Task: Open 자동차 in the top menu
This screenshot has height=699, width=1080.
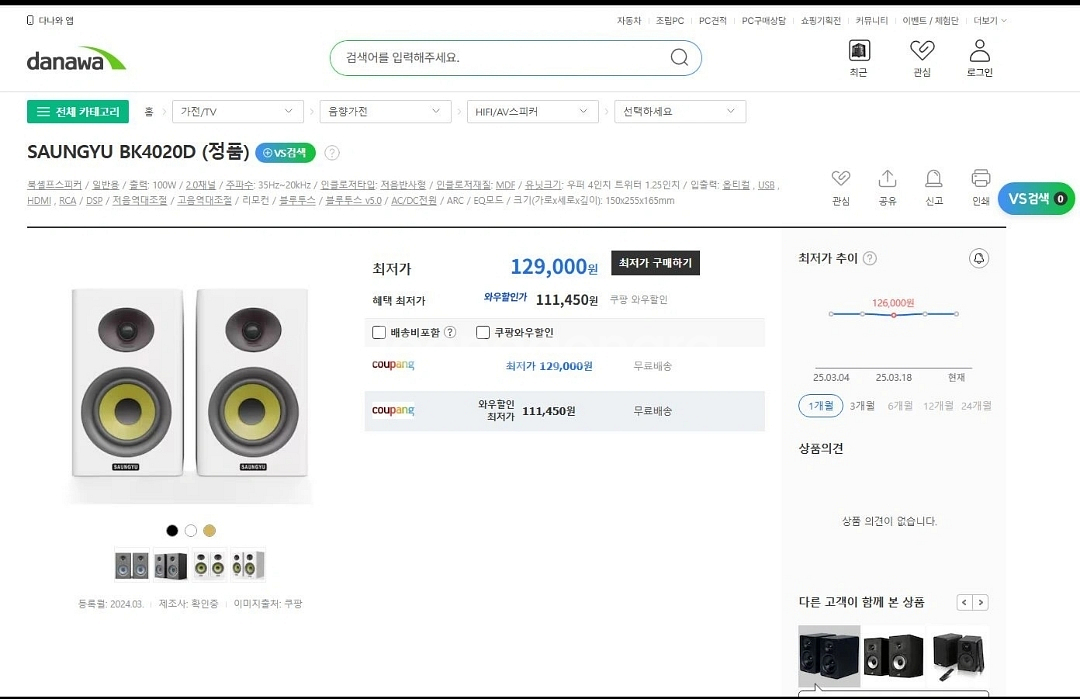Action: [629, 21]
